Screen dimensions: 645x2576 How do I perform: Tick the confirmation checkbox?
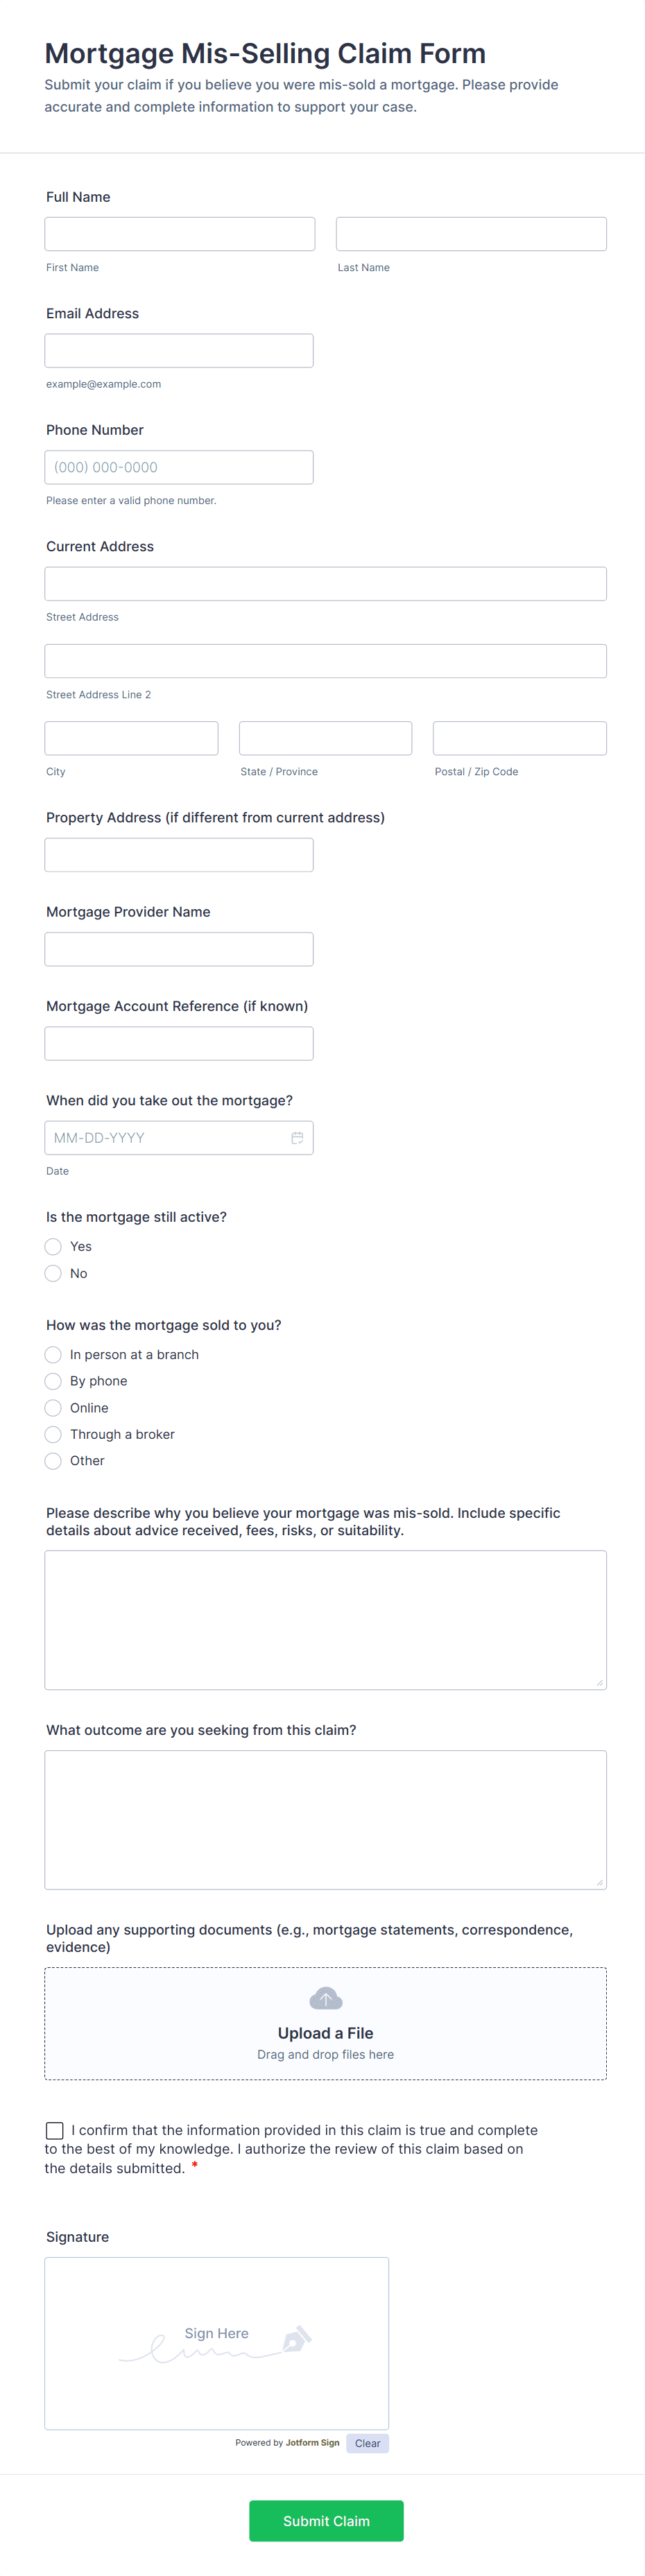point(55,2131)
